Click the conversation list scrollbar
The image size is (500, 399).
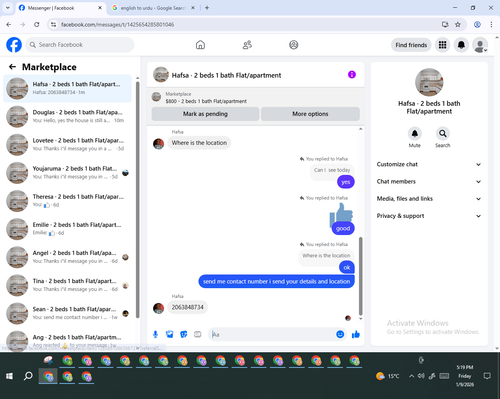click(x=138, y=199)
